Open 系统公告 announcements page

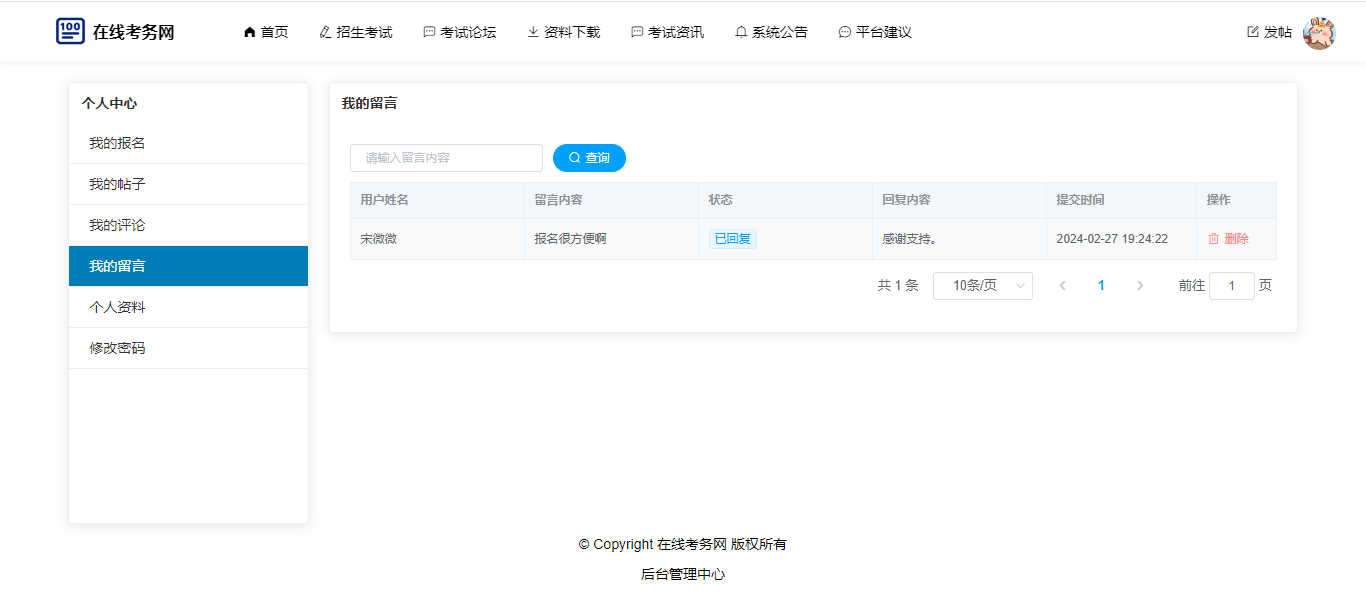pos(771,32)
